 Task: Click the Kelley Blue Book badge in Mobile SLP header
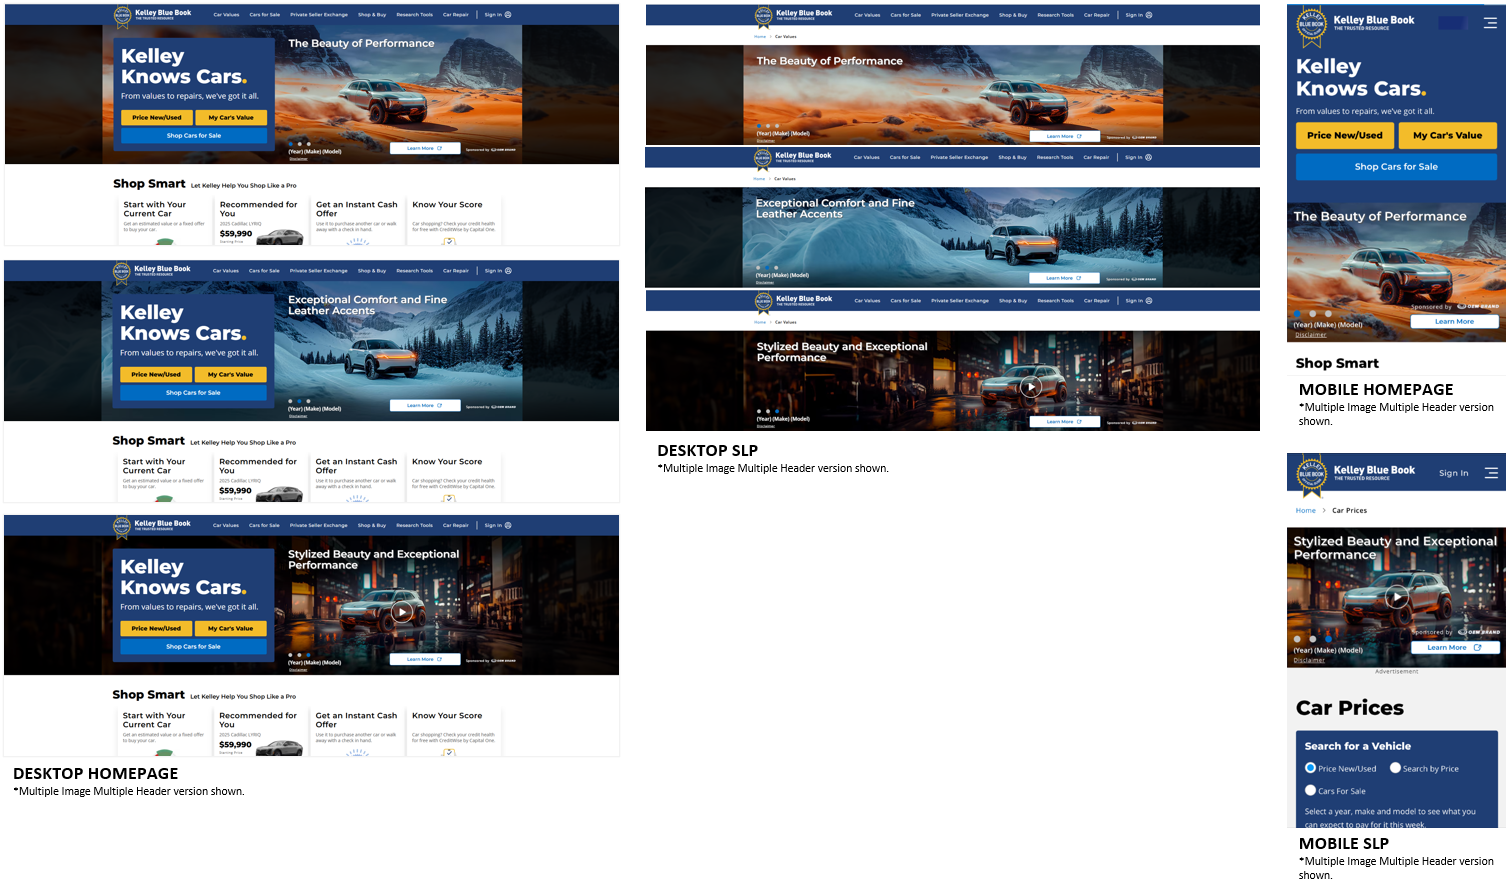click(x=1311, y=475)
